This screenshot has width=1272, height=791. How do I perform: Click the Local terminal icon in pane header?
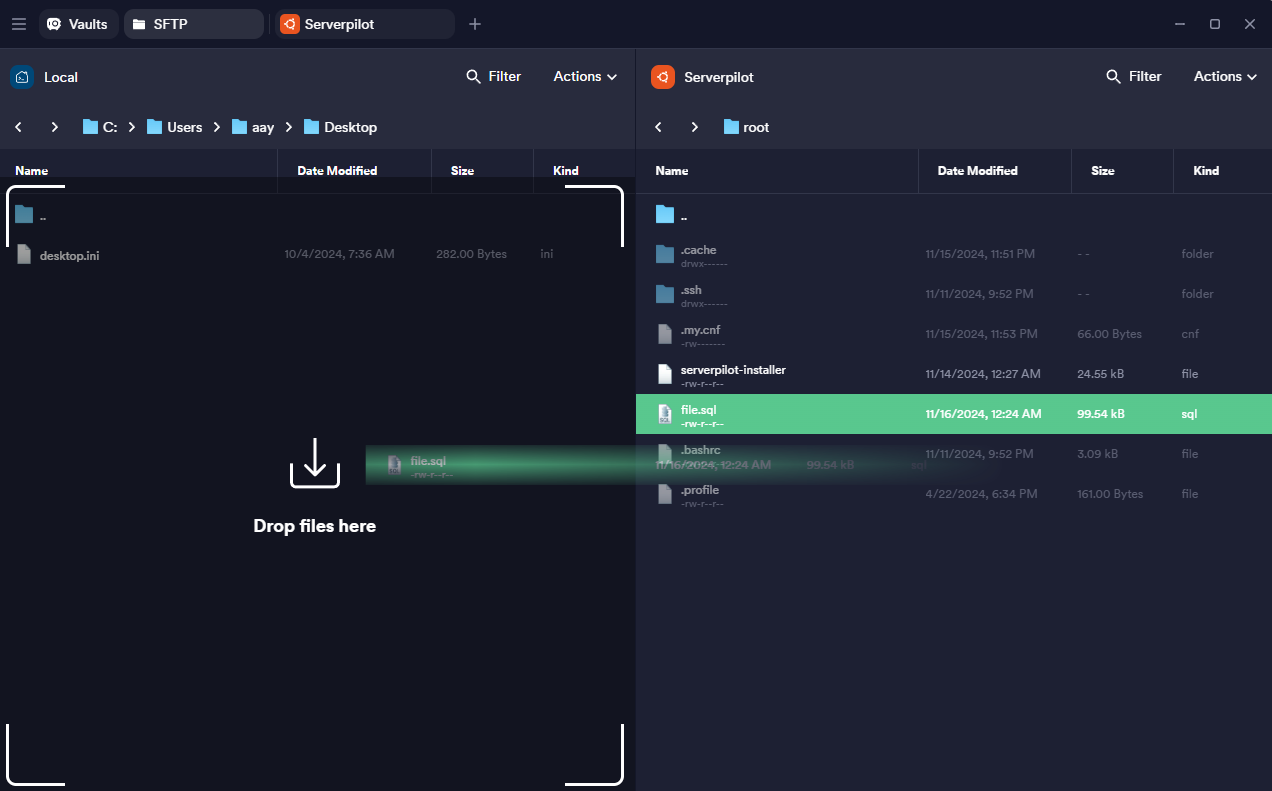(22, 77)
